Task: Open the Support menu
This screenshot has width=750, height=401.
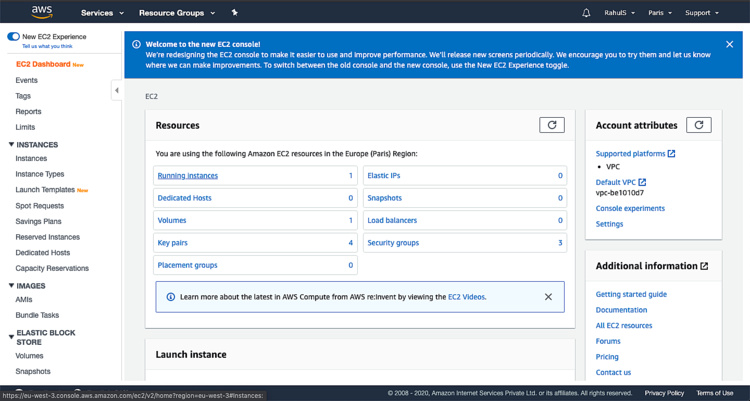Action: [x=702, y=13]
